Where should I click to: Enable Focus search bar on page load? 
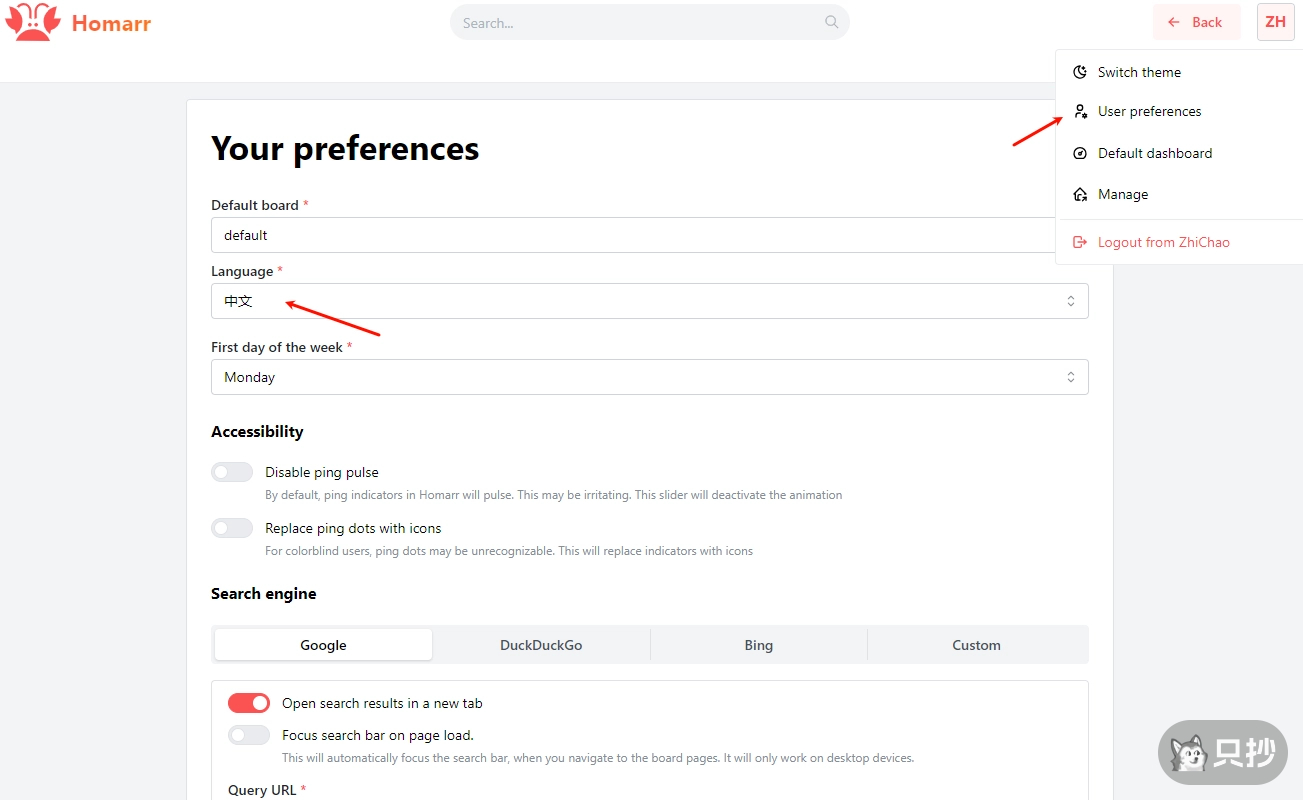pos(248,734)
